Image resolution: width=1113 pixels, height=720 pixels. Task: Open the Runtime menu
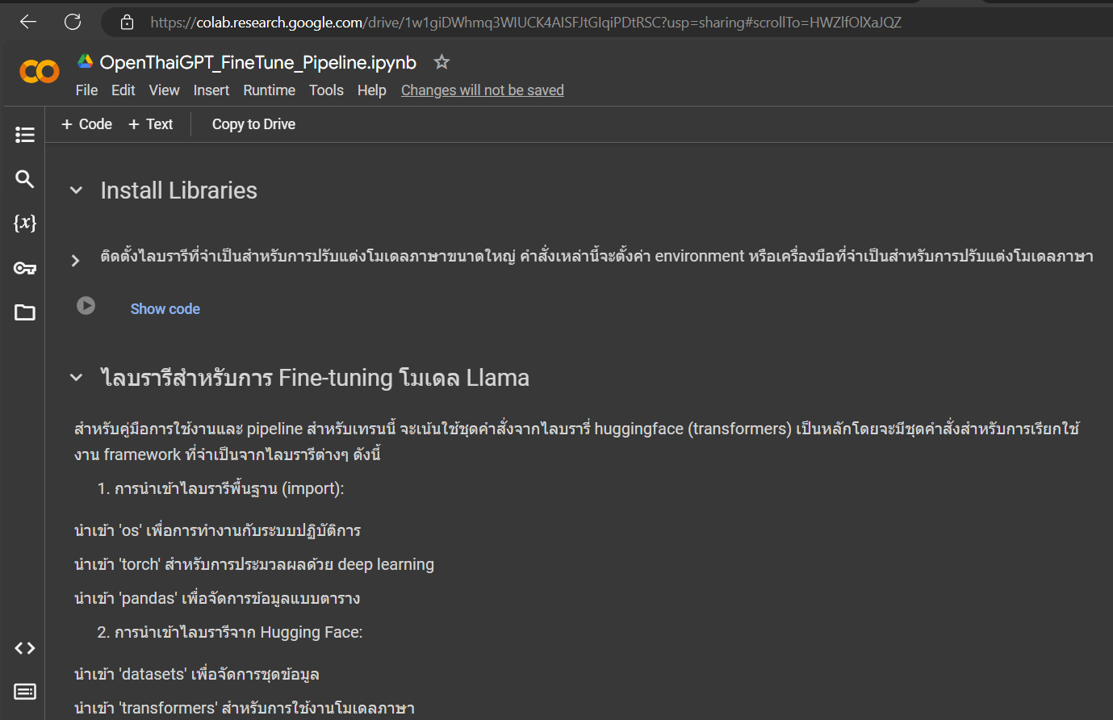(x=269, y=90)
